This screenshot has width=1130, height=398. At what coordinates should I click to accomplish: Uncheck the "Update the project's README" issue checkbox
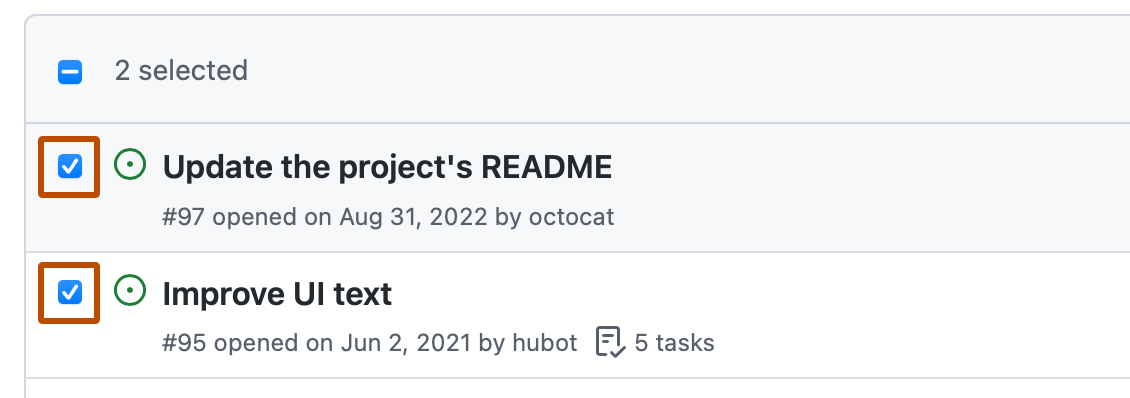click(x=70, y=167)
